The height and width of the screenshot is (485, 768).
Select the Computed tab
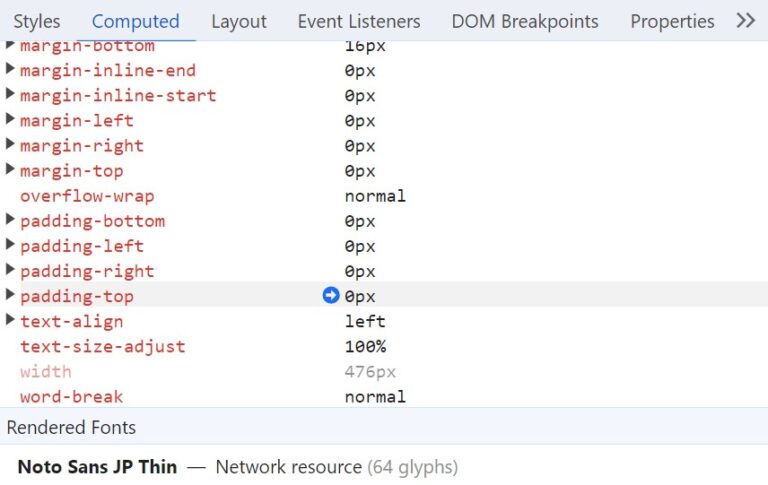(x=135, y=21)
